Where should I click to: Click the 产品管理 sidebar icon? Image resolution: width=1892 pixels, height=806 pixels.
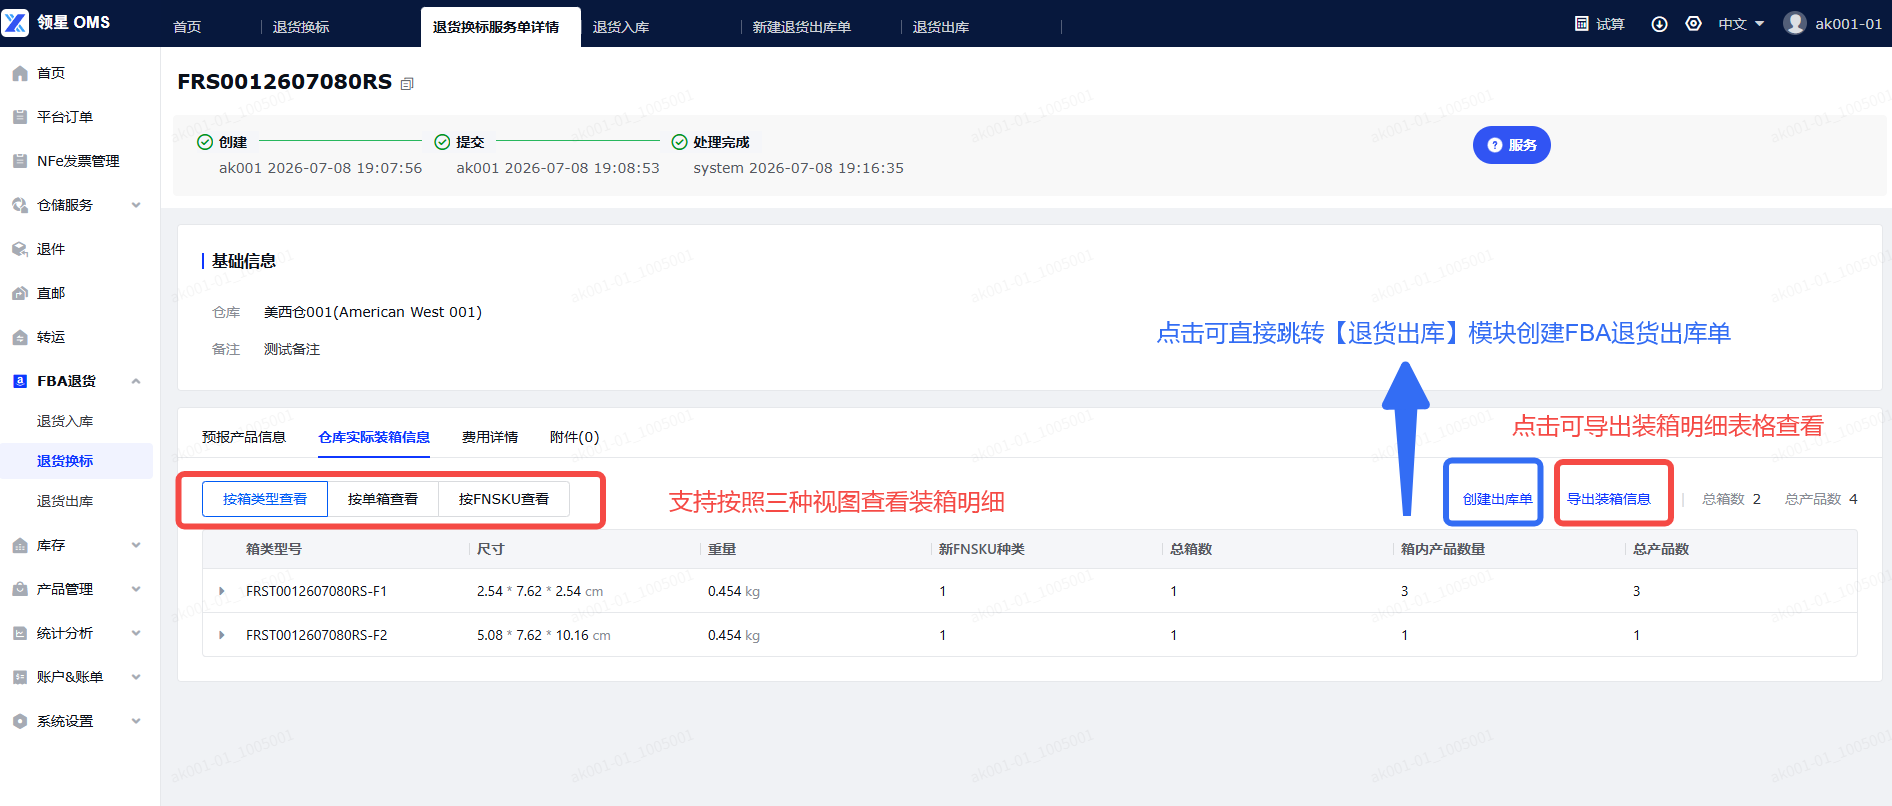pyautogui.click(x=20, y=589)
